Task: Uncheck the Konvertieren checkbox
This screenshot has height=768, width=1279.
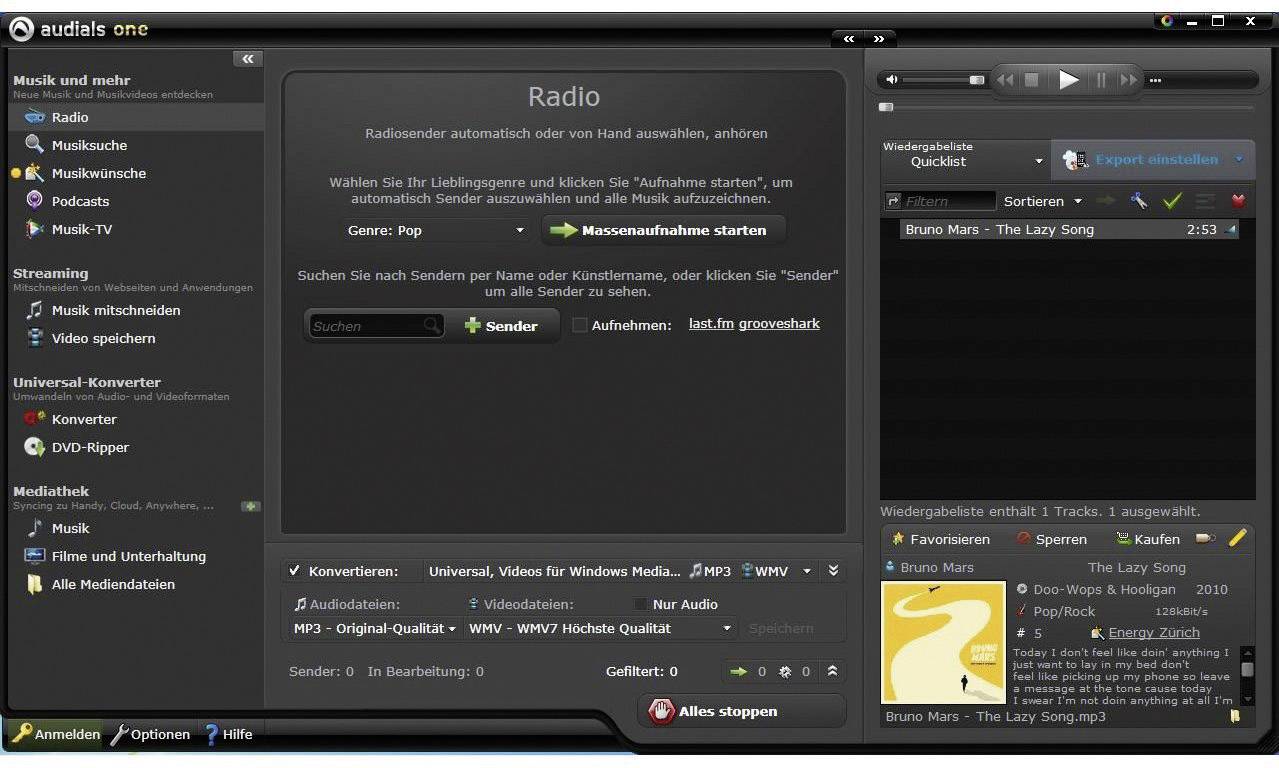Action: [x=295, y=571]
